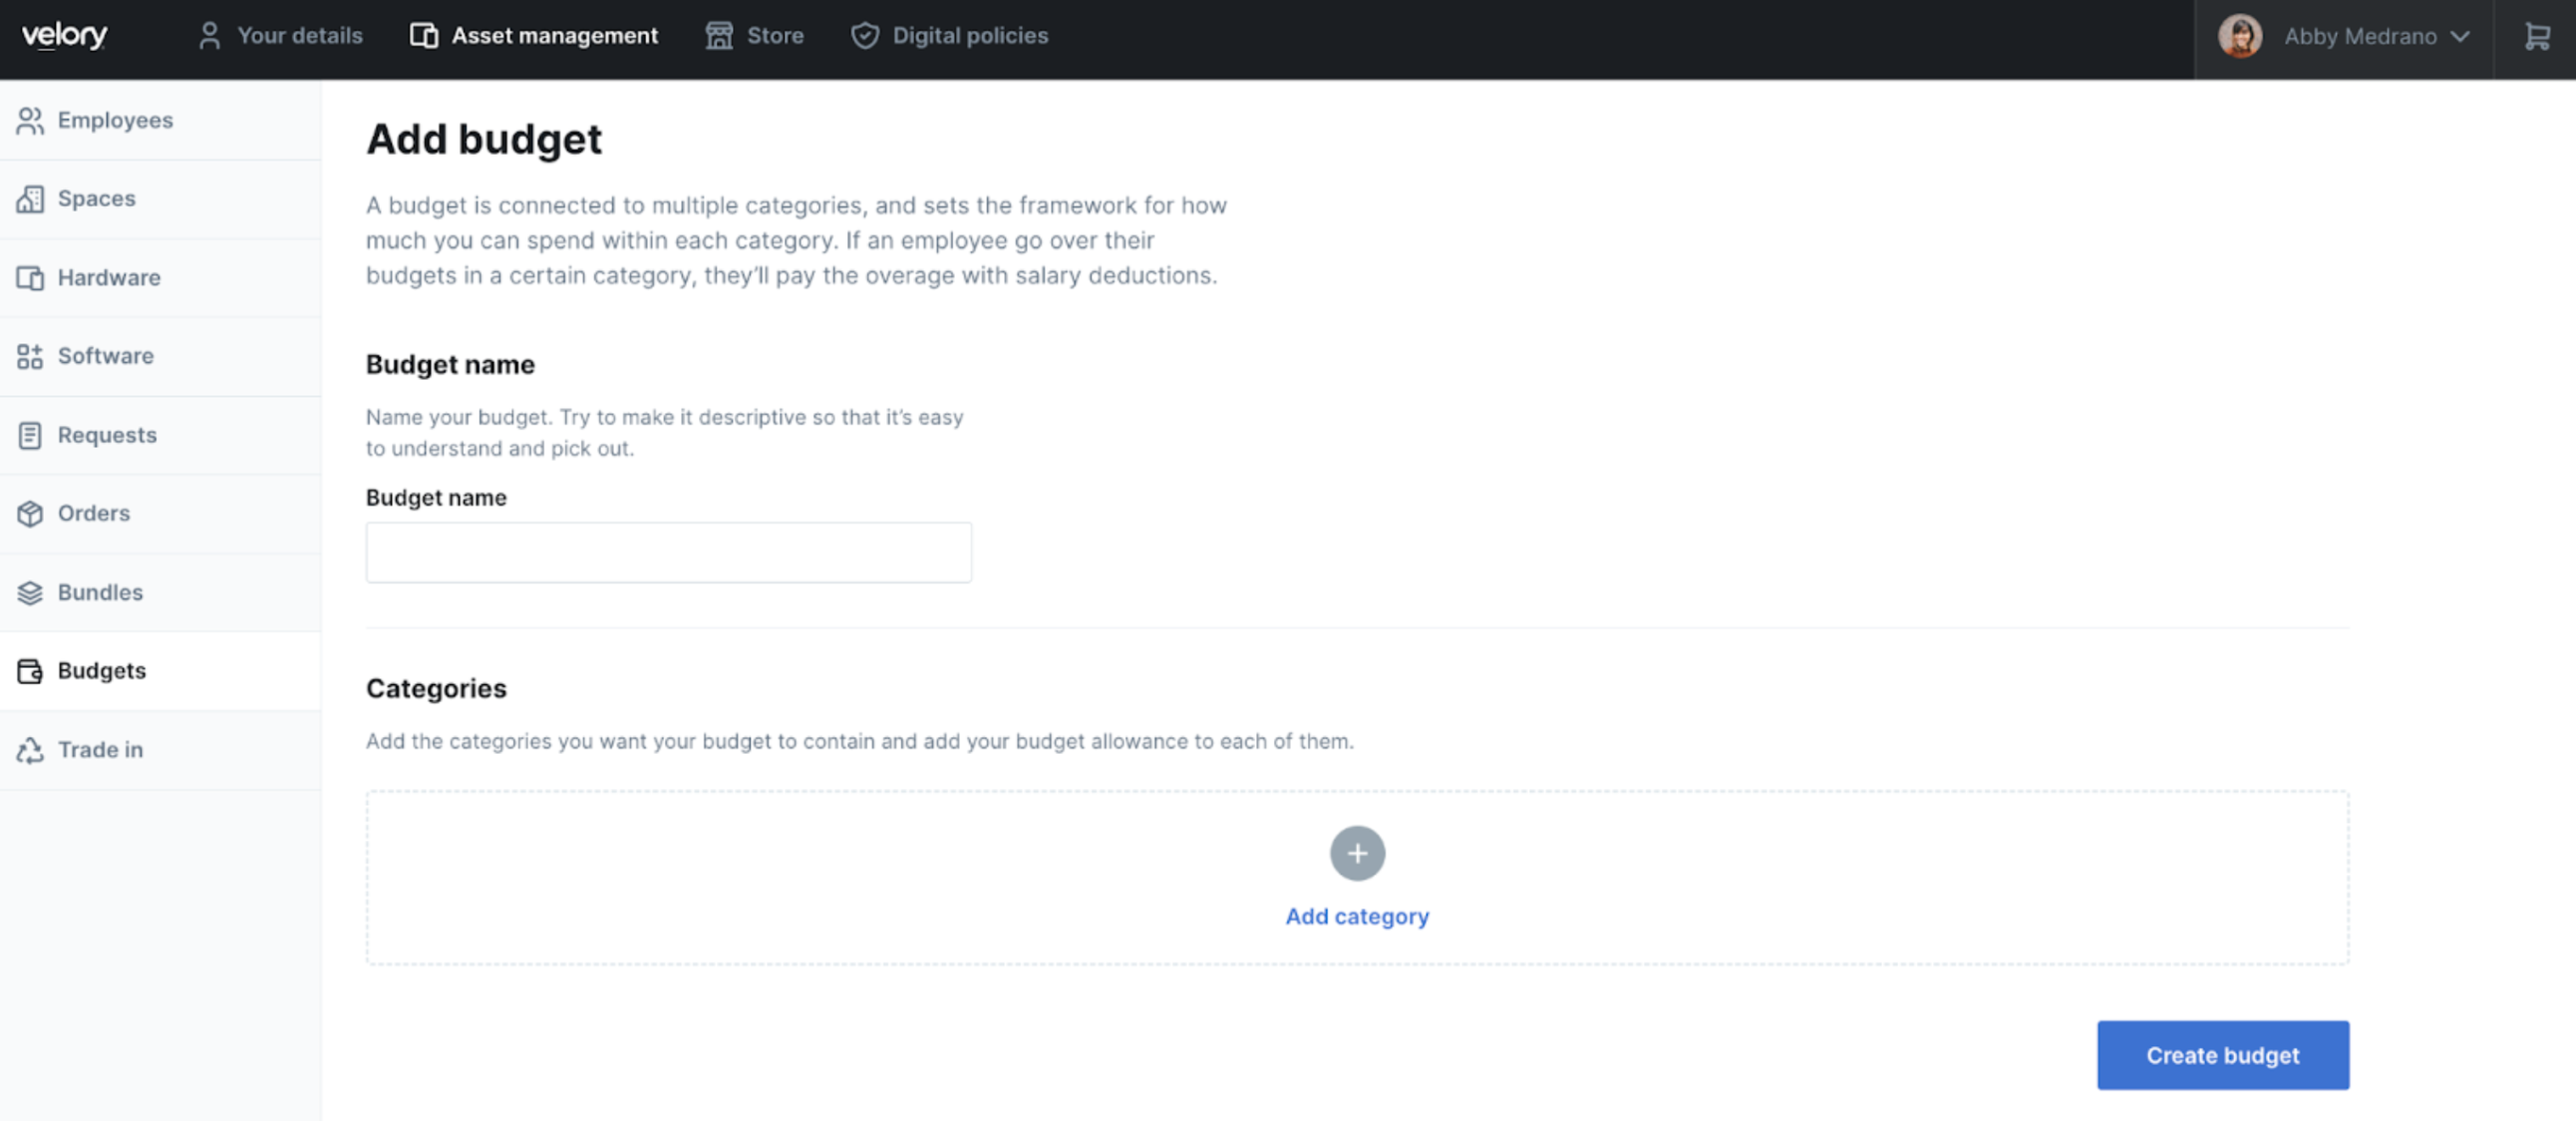Click the Employees people icon in sidebar

tap(30, 120)
